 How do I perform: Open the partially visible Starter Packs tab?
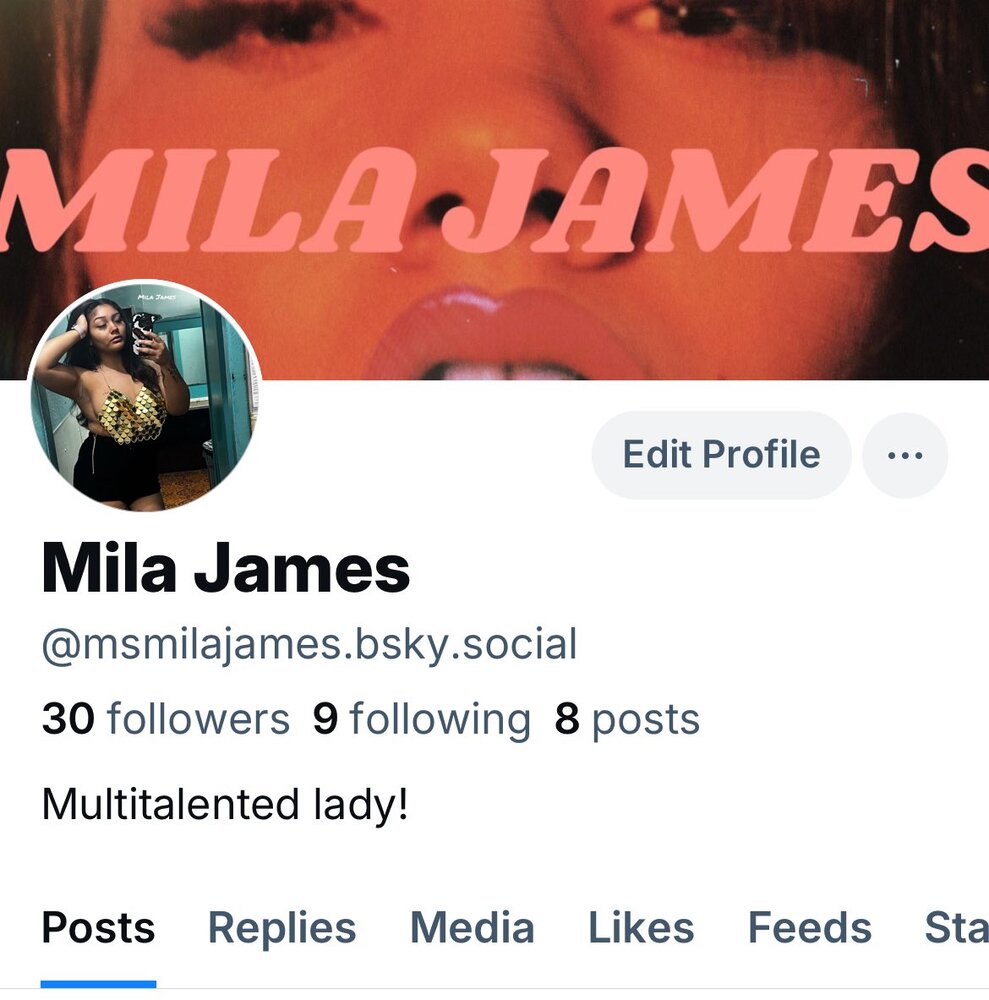pos(956,928)
